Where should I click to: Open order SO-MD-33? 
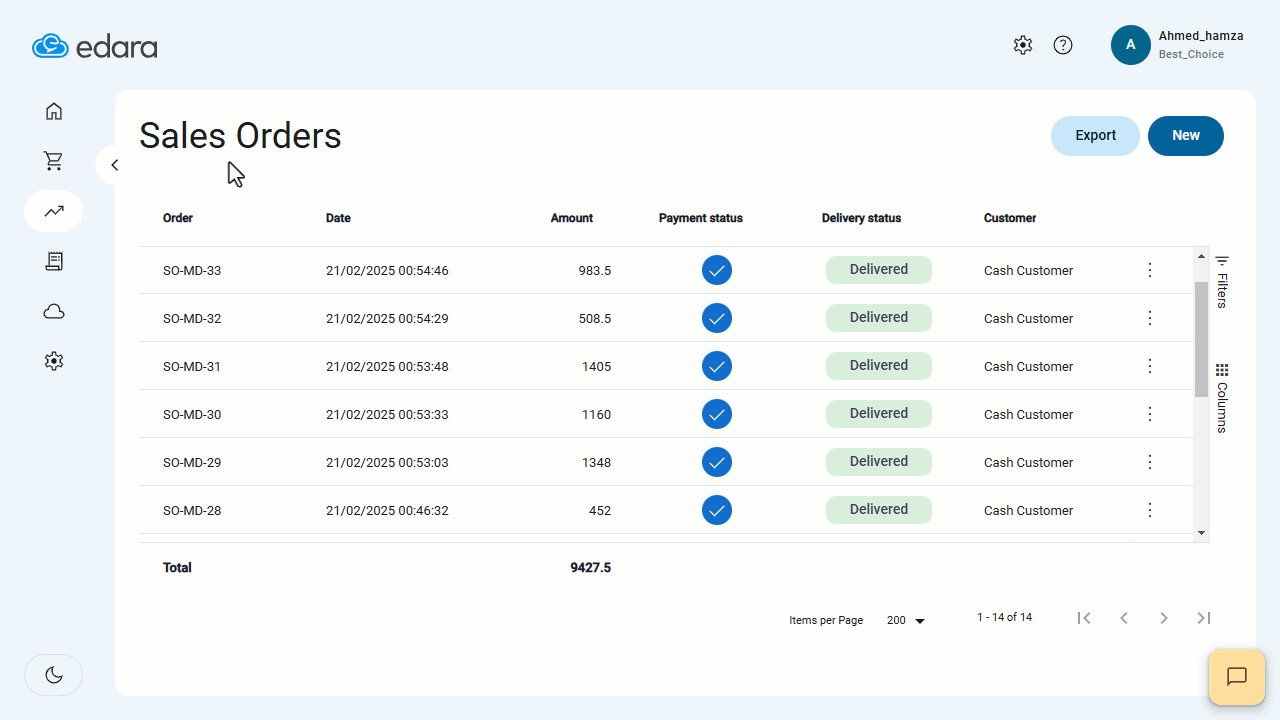(x=192, y=271)
